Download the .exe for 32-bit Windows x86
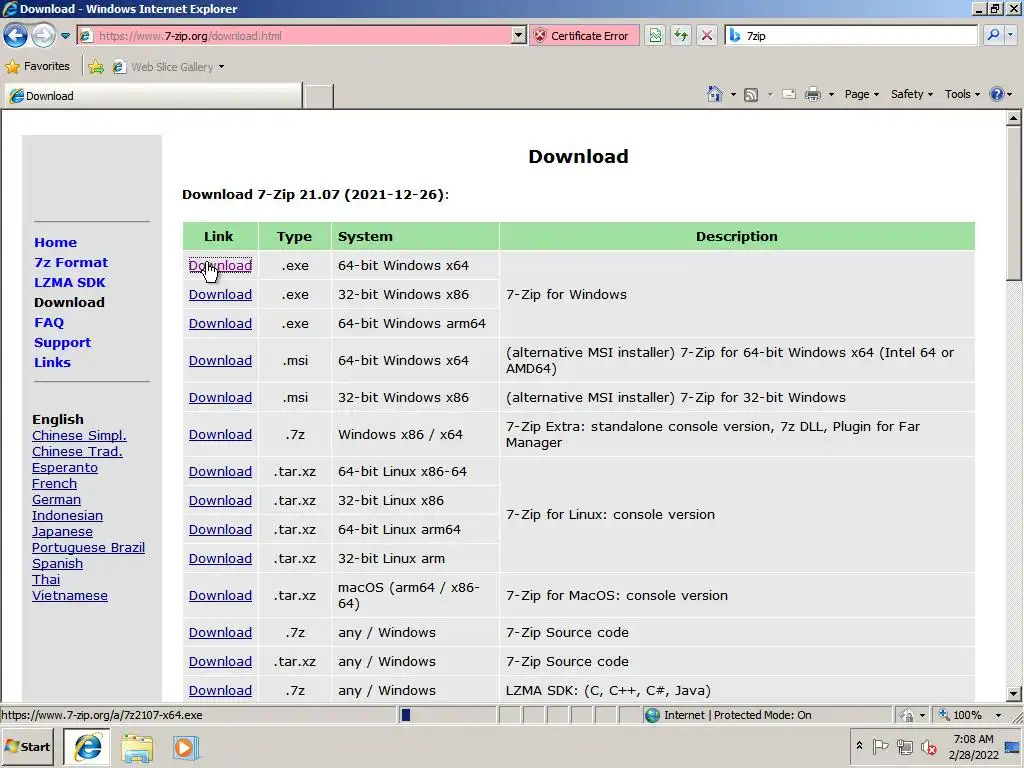1024x768 pixels. point(220,295)
